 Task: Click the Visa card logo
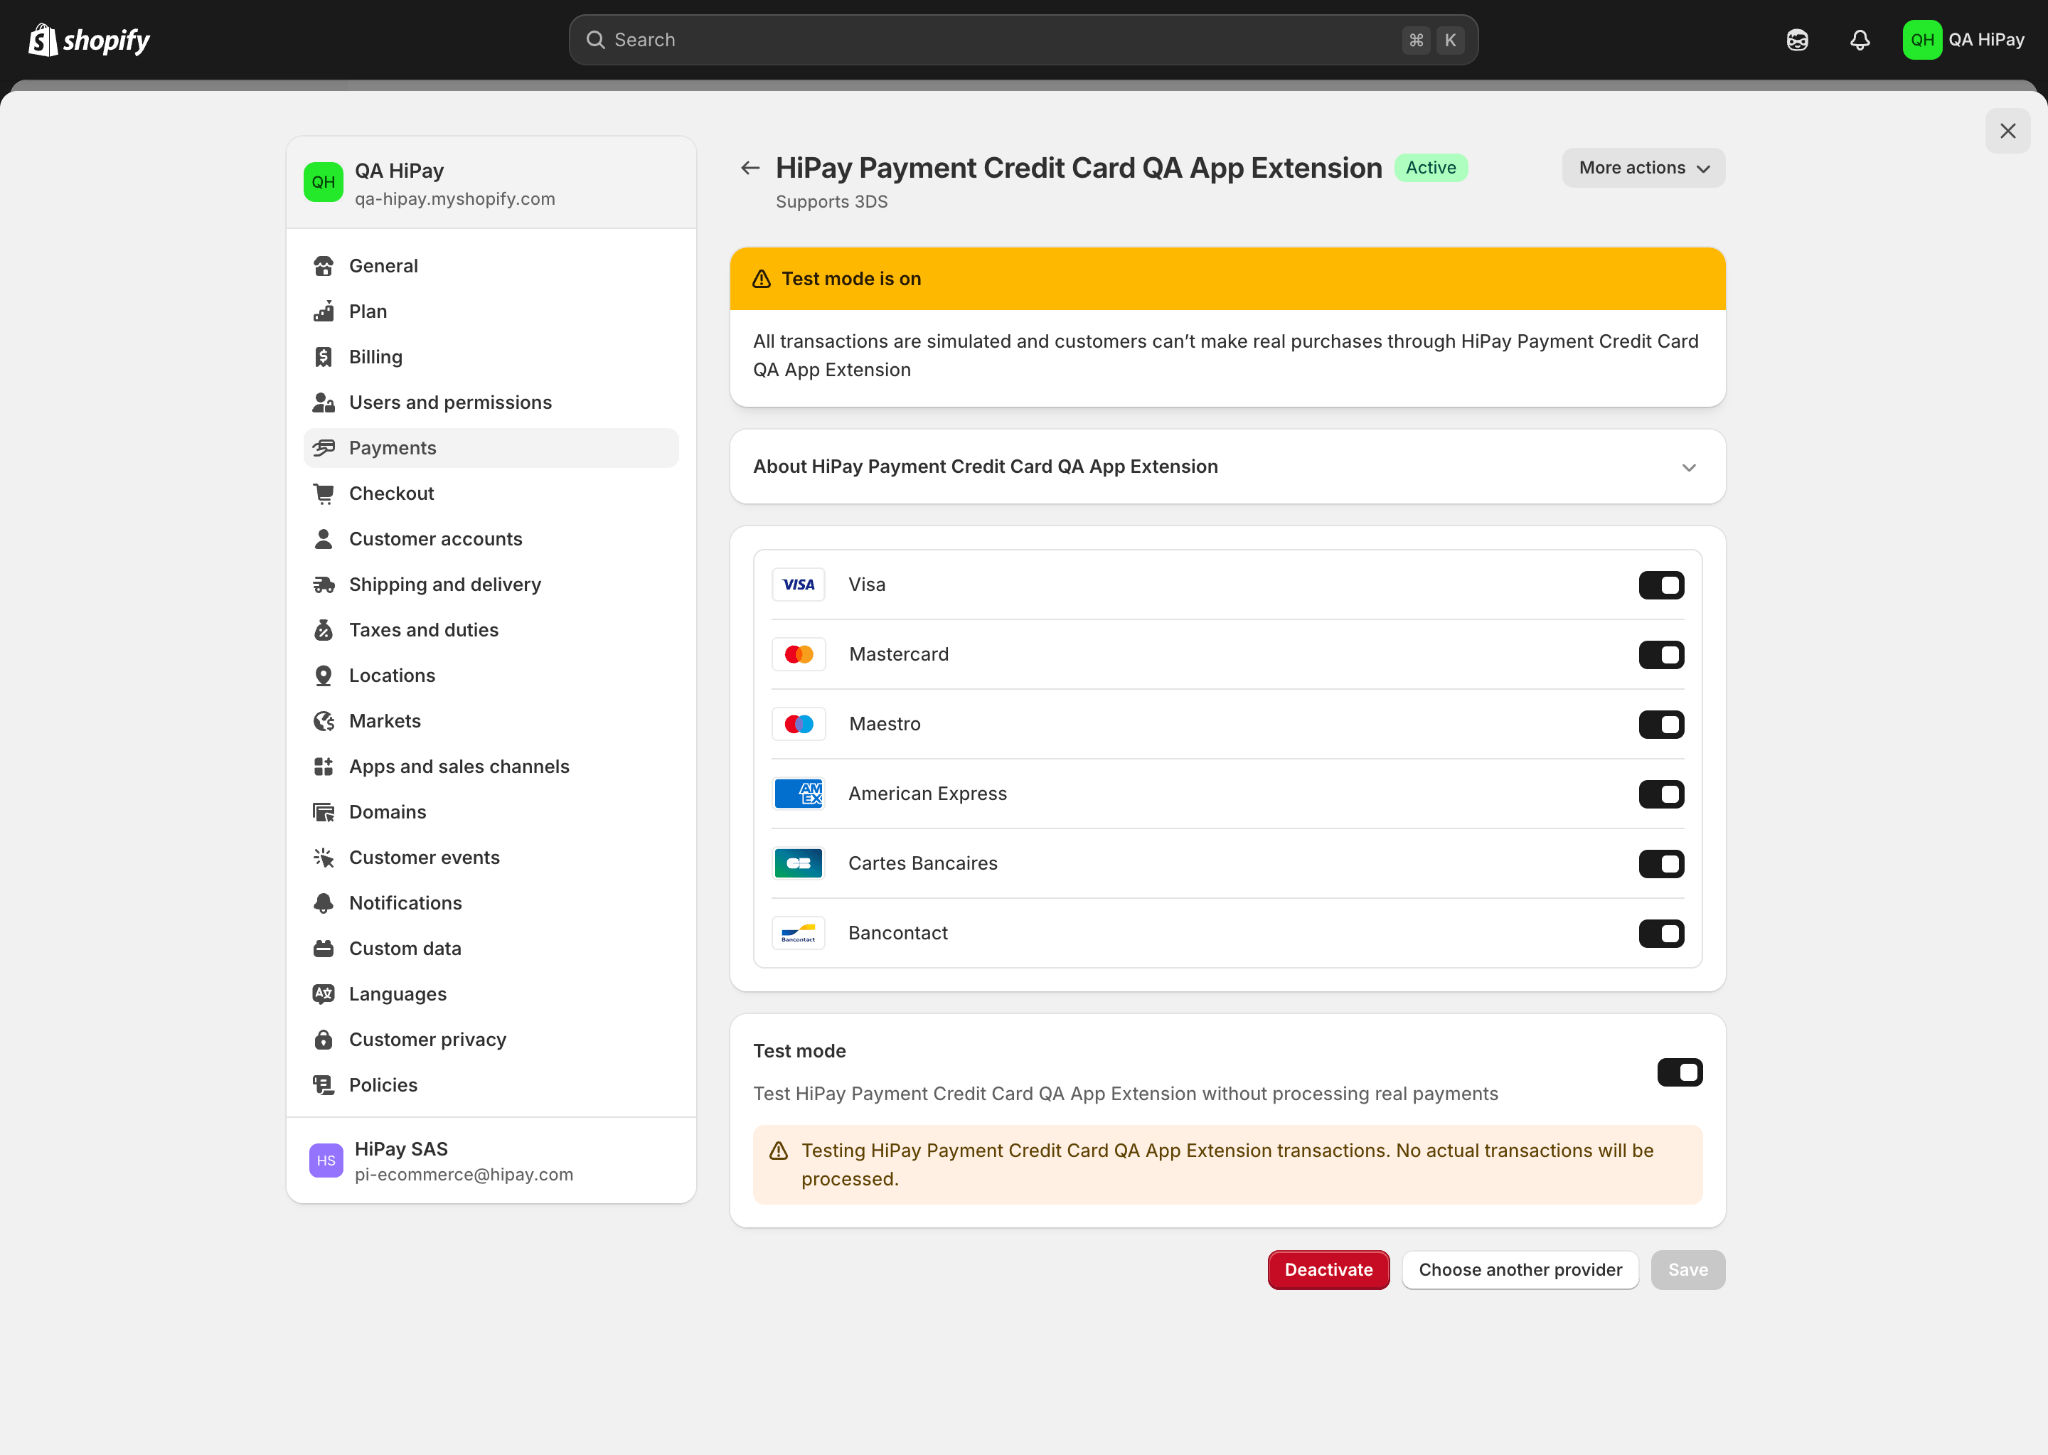point(798,585)
